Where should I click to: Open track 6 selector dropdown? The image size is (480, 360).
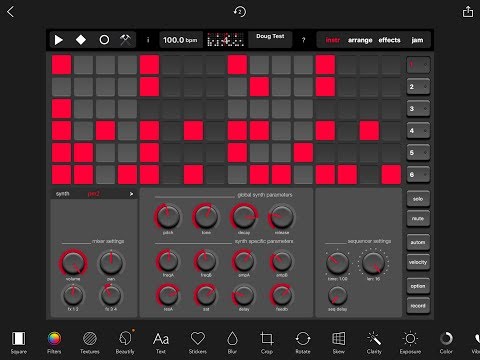[x=418, y=175]
